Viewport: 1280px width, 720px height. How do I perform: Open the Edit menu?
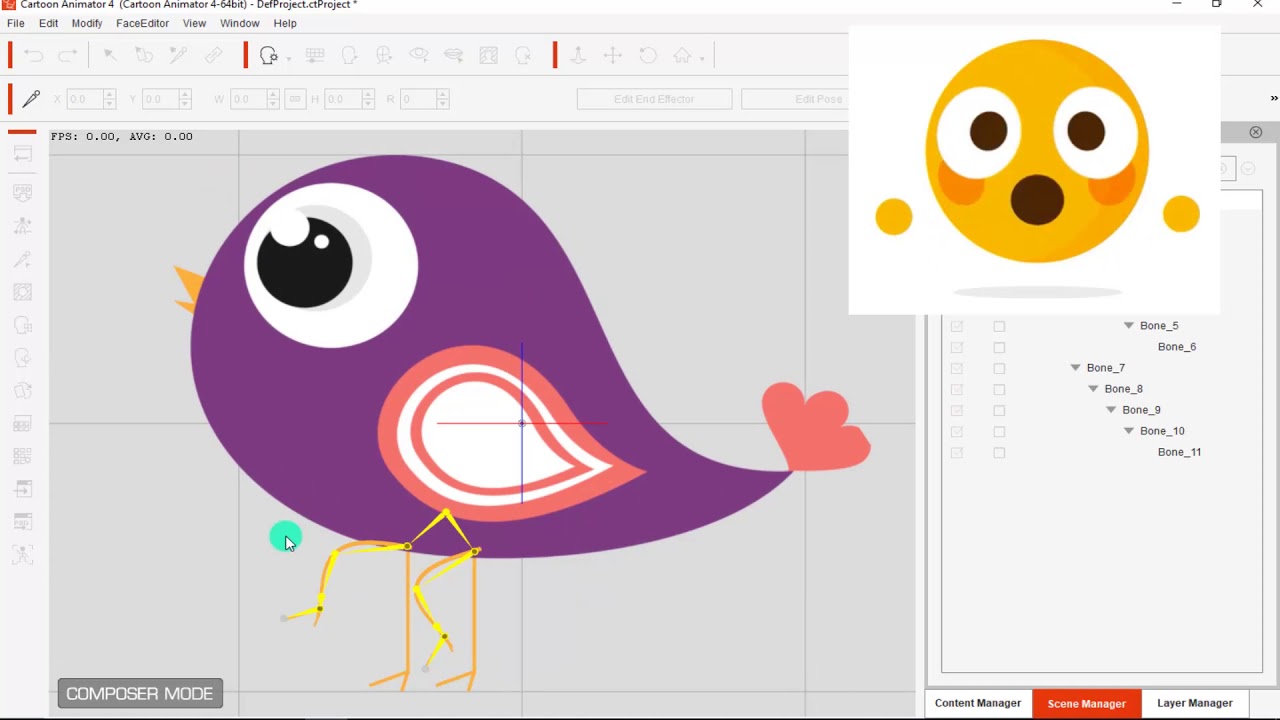click(48, 23)
